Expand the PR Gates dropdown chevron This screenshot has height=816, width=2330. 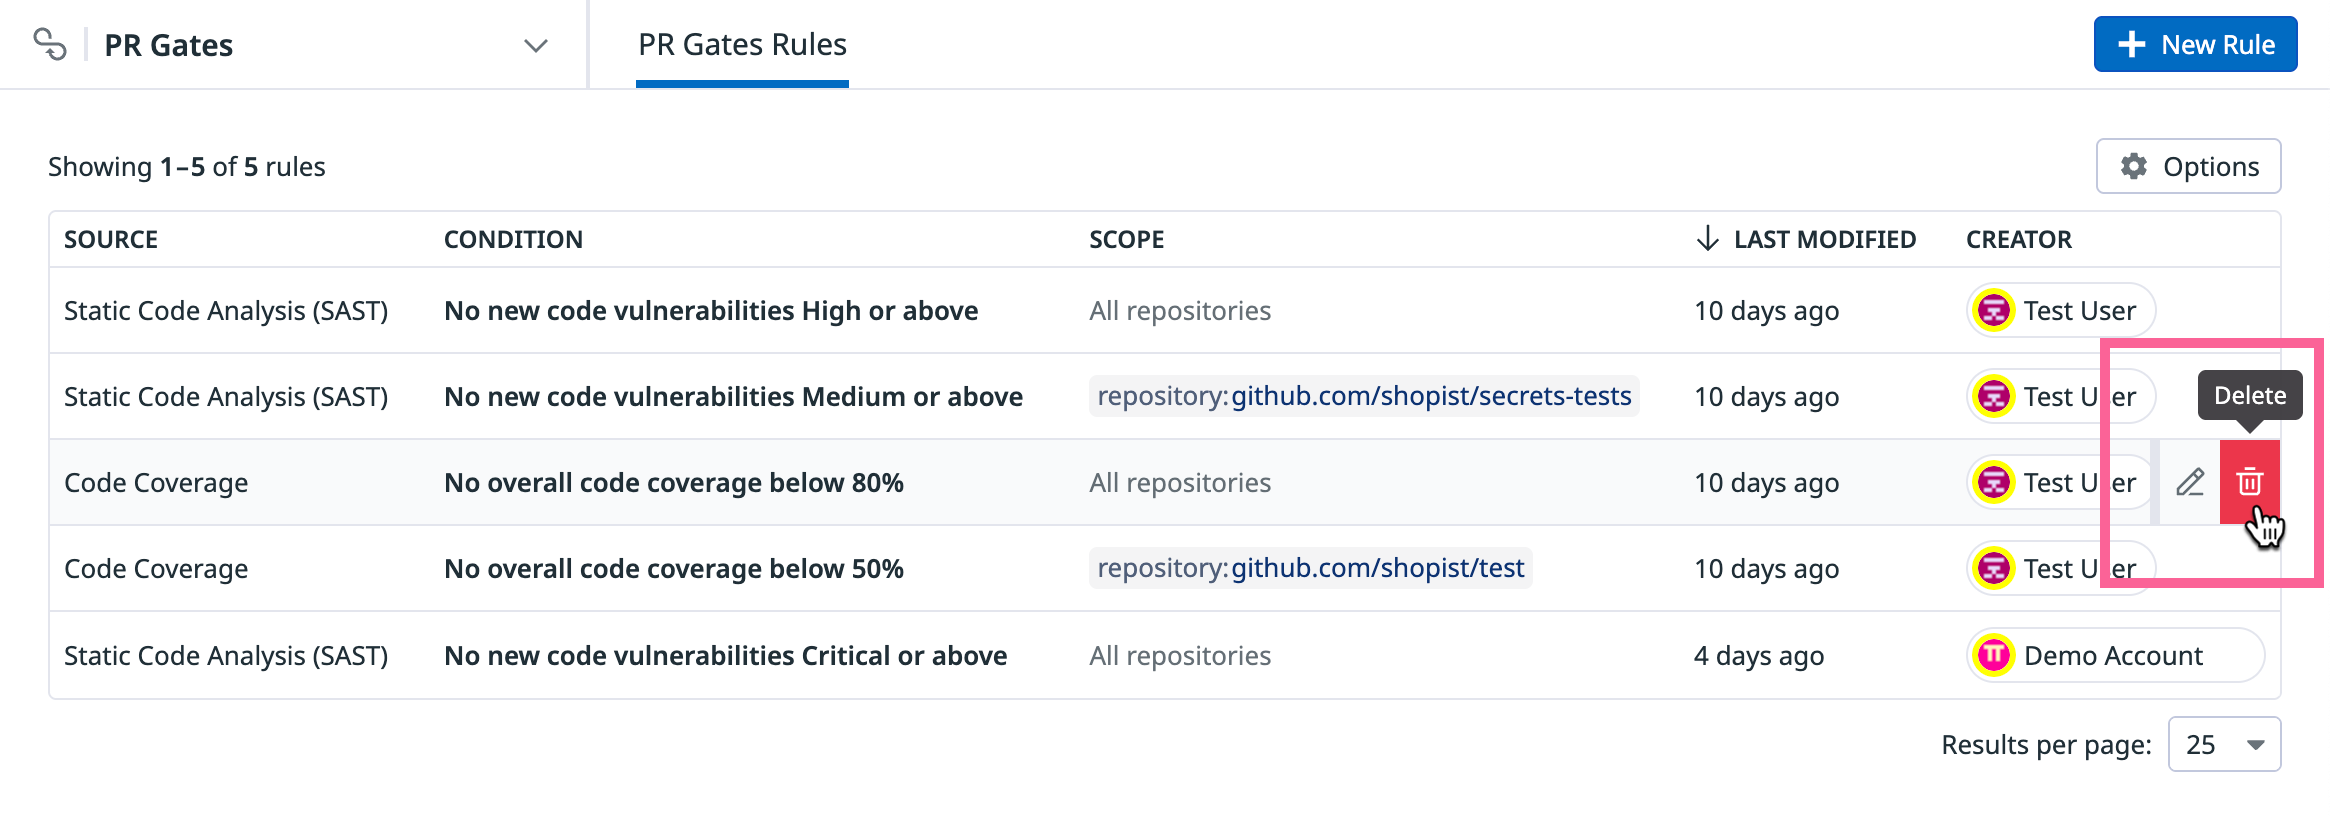[x=536, y=46]
